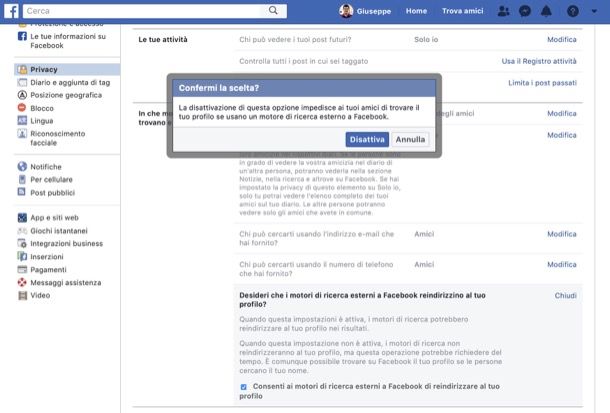
Task: Open friend requests icon
Action: 503,11
